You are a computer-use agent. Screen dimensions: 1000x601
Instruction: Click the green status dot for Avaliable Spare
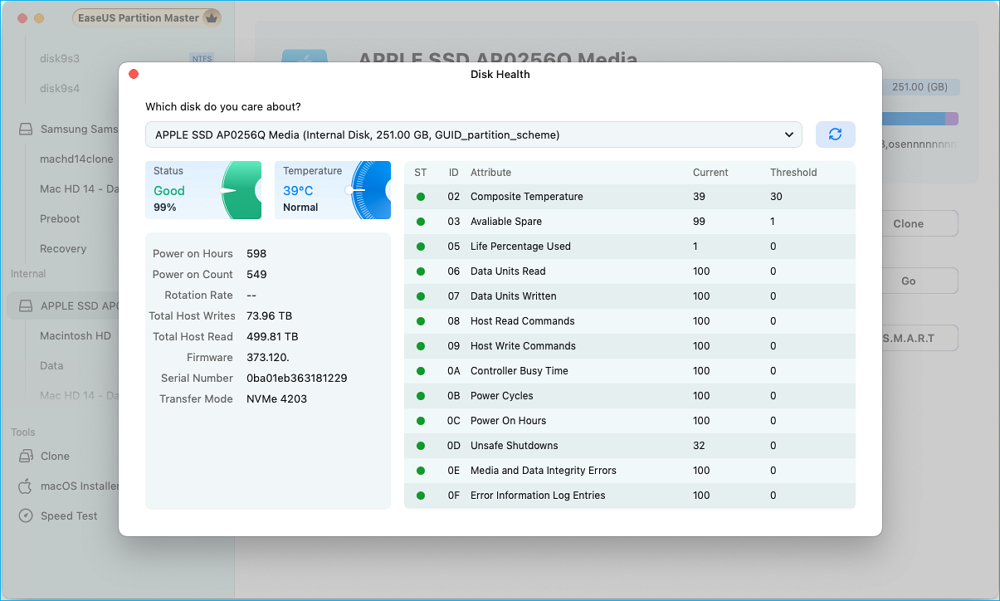click(x=421, y=221)
